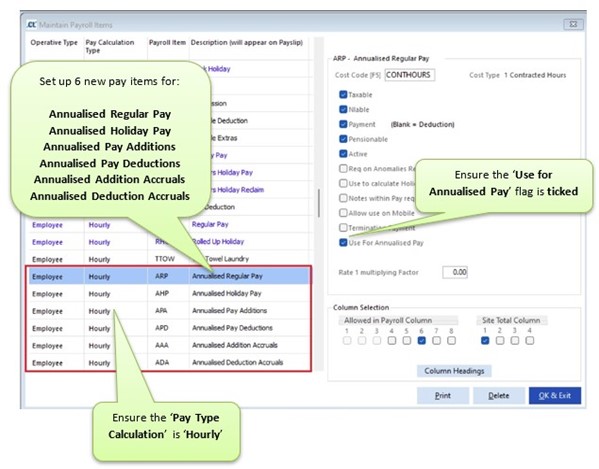Image resolution: width=599 pixels, height=469 pixels.
Task: Select the Annualised Pay Additions row
Action: tap(169, 311)
